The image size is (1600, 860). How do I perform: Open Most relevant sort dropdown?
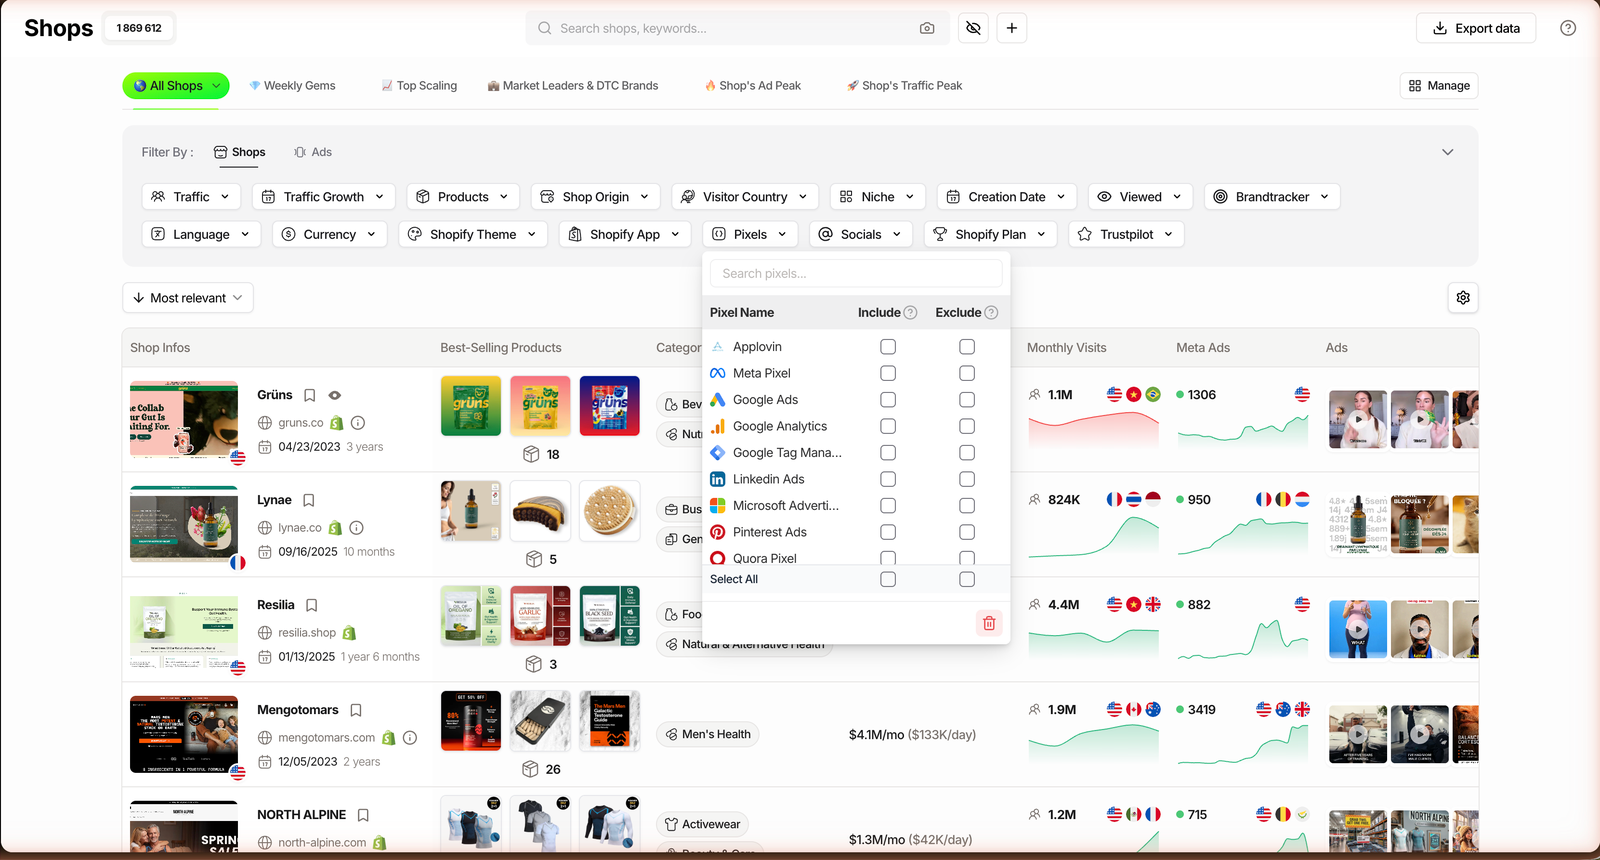click(188, 298)
